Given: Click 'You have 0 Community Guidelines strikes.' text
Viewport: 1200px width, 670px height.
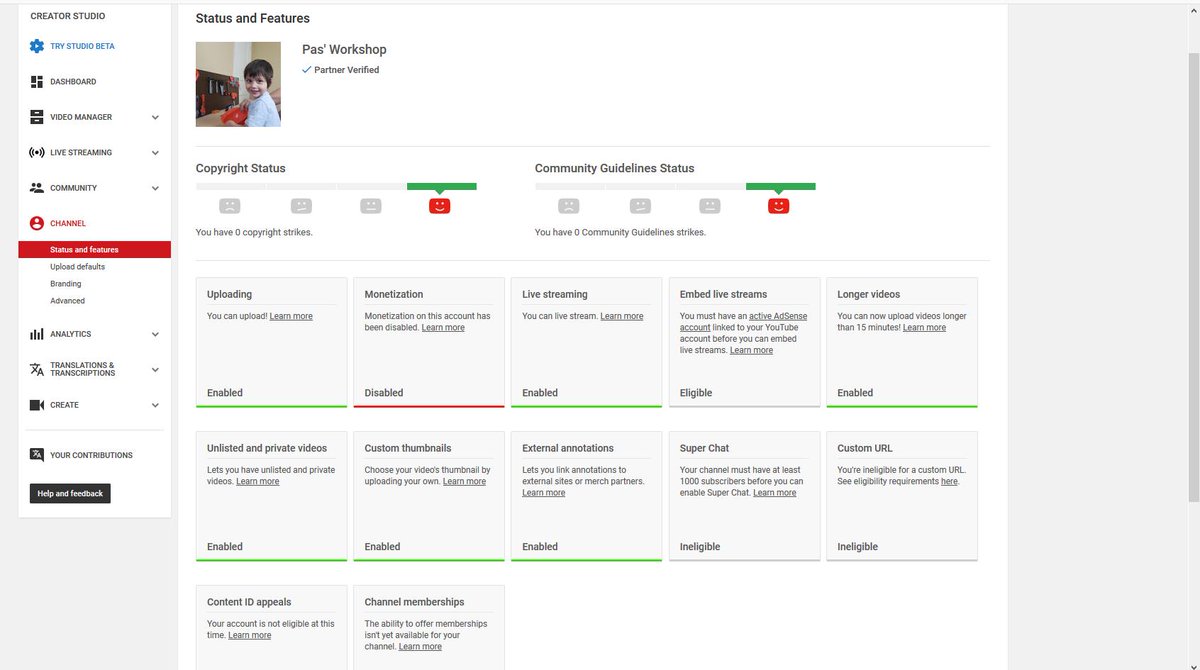Looking at the screenshot, I should (620, 233).
